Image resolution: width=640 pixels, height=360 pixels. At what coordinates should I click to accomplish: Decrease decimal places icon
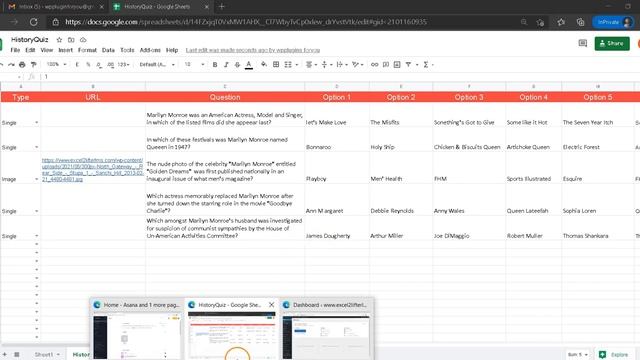coord(99,64)
